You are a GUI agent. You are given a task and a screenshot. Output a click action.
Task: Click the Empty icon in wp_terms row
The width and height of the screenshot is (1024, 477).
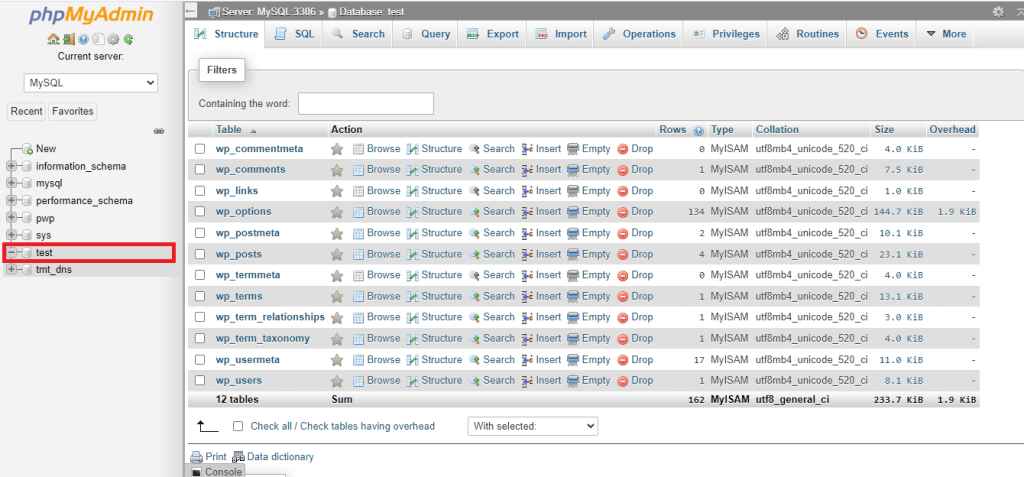[573, 296]
